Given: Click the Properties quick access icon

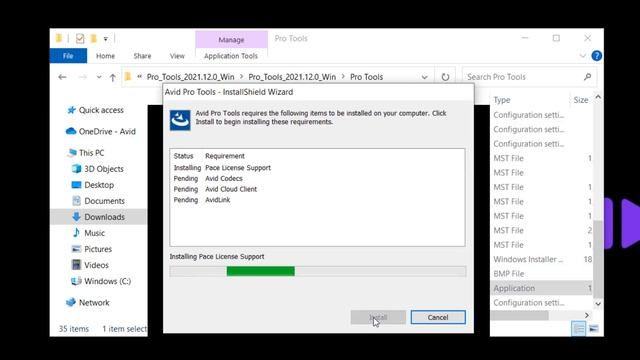Looking at the screenshot, I should pos(80,38).
